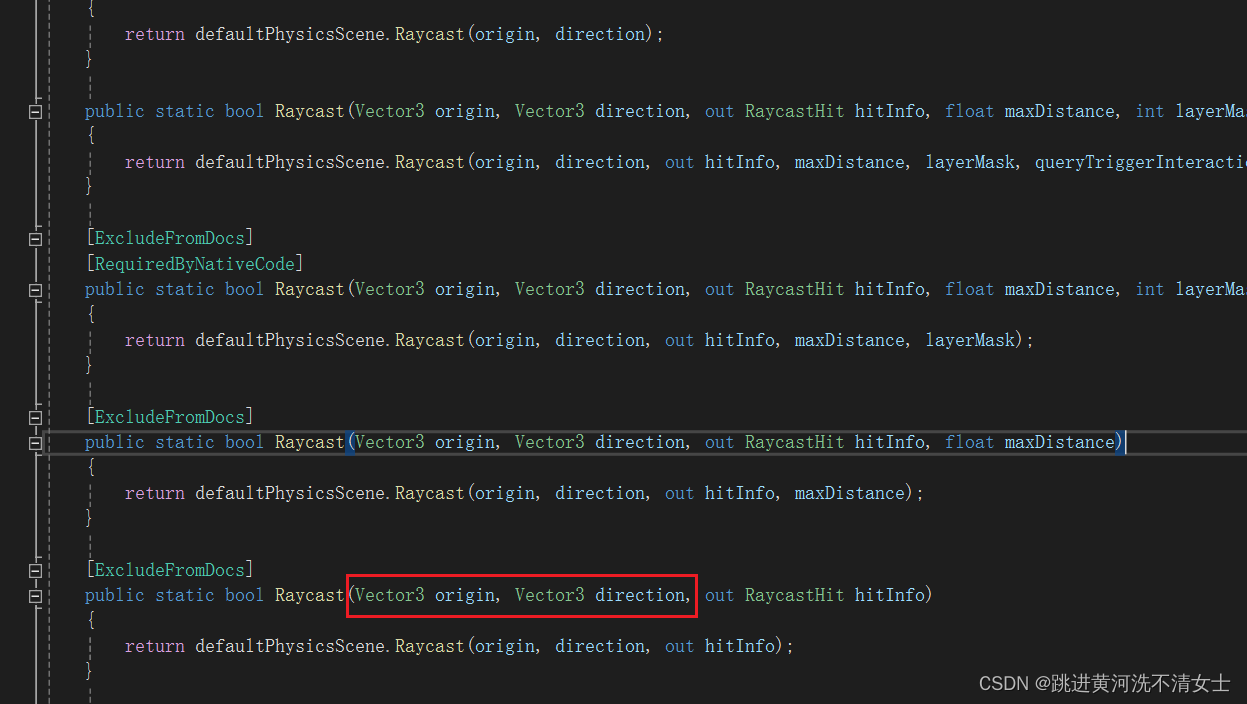Click layerMask argument in third return statement
The width and height of the screenshot is (1247, 704).
(x=968, y=339)
